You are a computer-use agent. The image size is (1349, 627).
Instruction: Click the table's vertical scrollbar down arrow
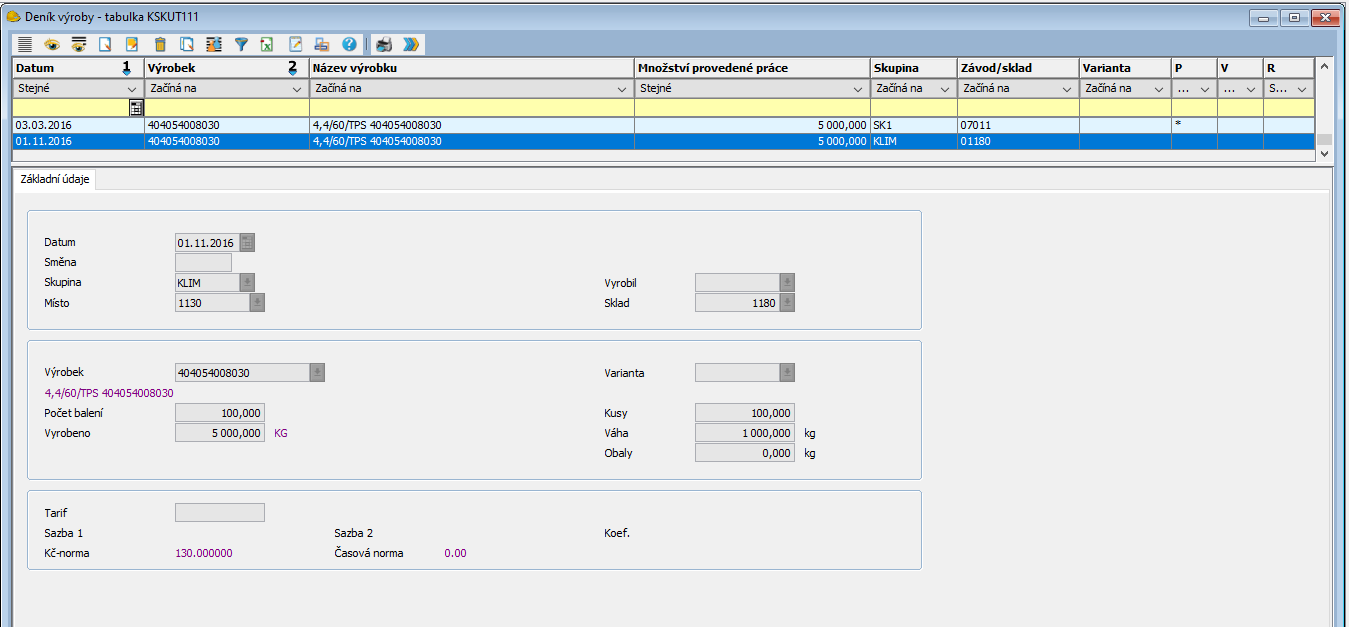[x=1324, y=154]
